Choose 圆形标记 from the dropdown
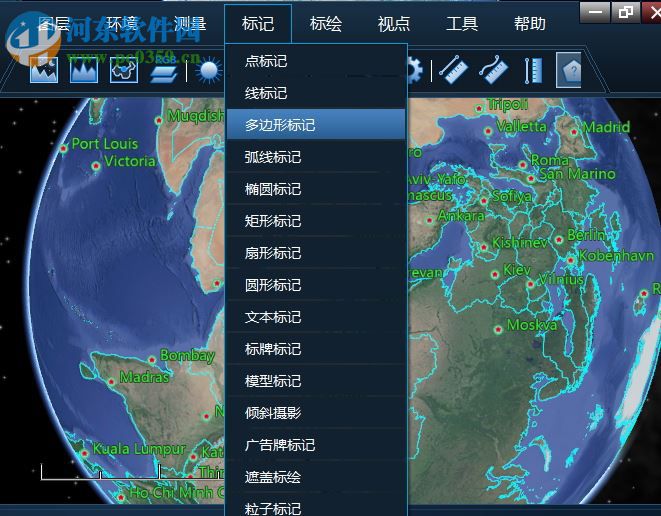 tap(316, 285)
